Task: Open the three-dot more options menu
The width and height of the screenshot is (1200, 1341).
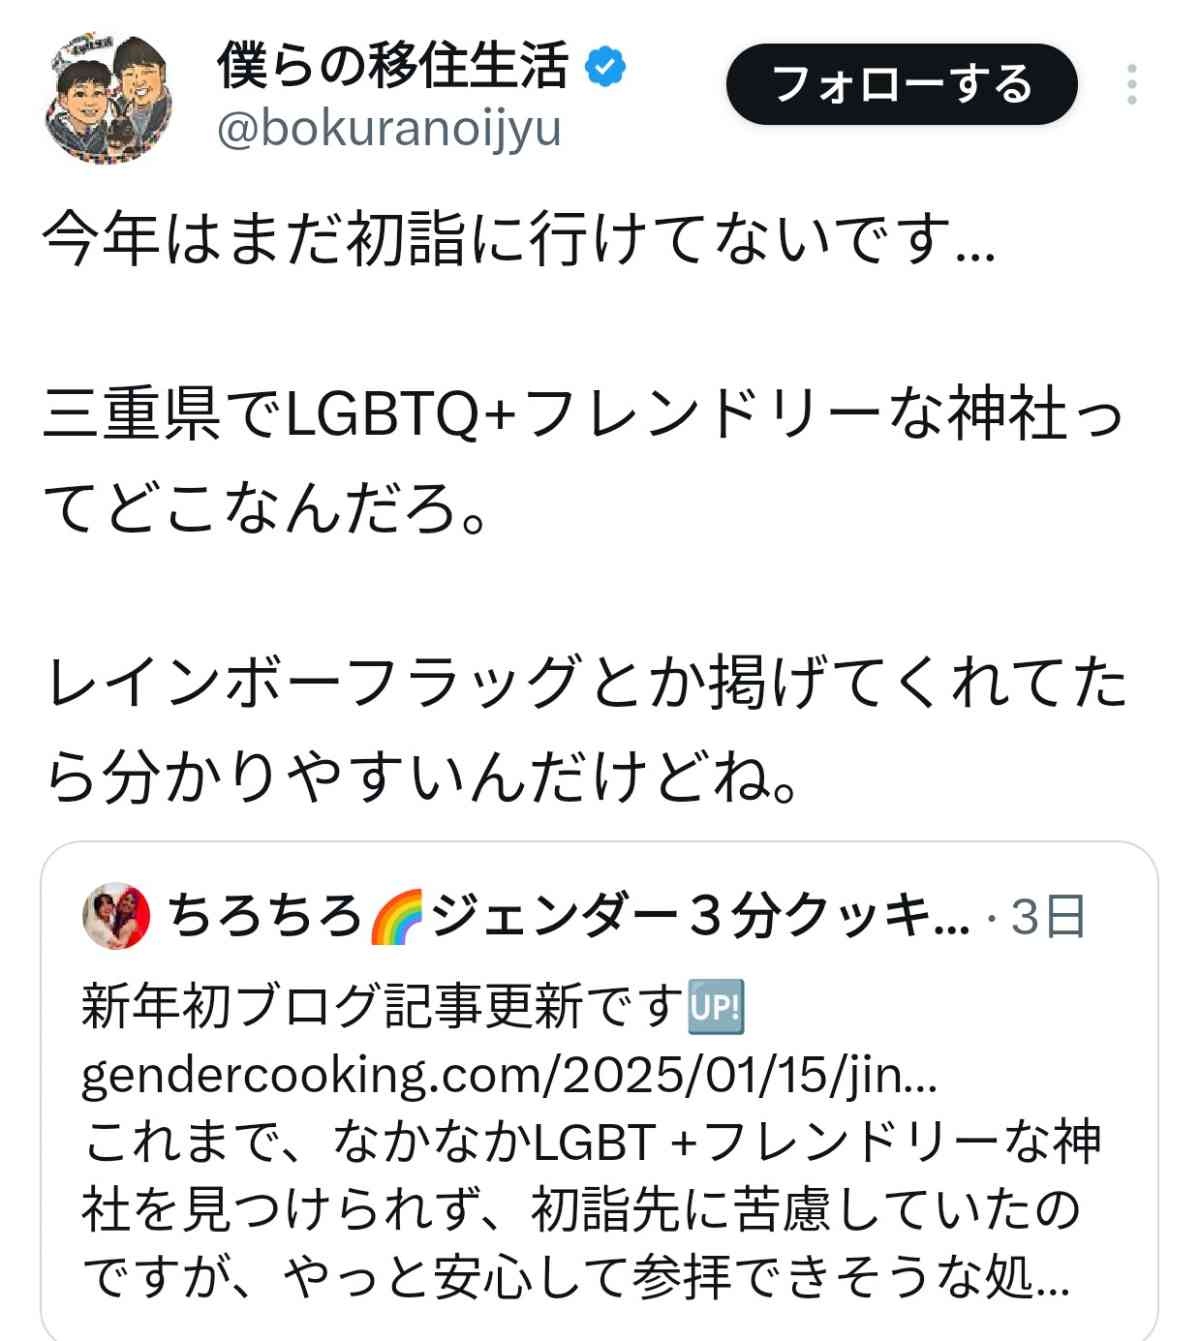Action: (x=1132, y=84)
